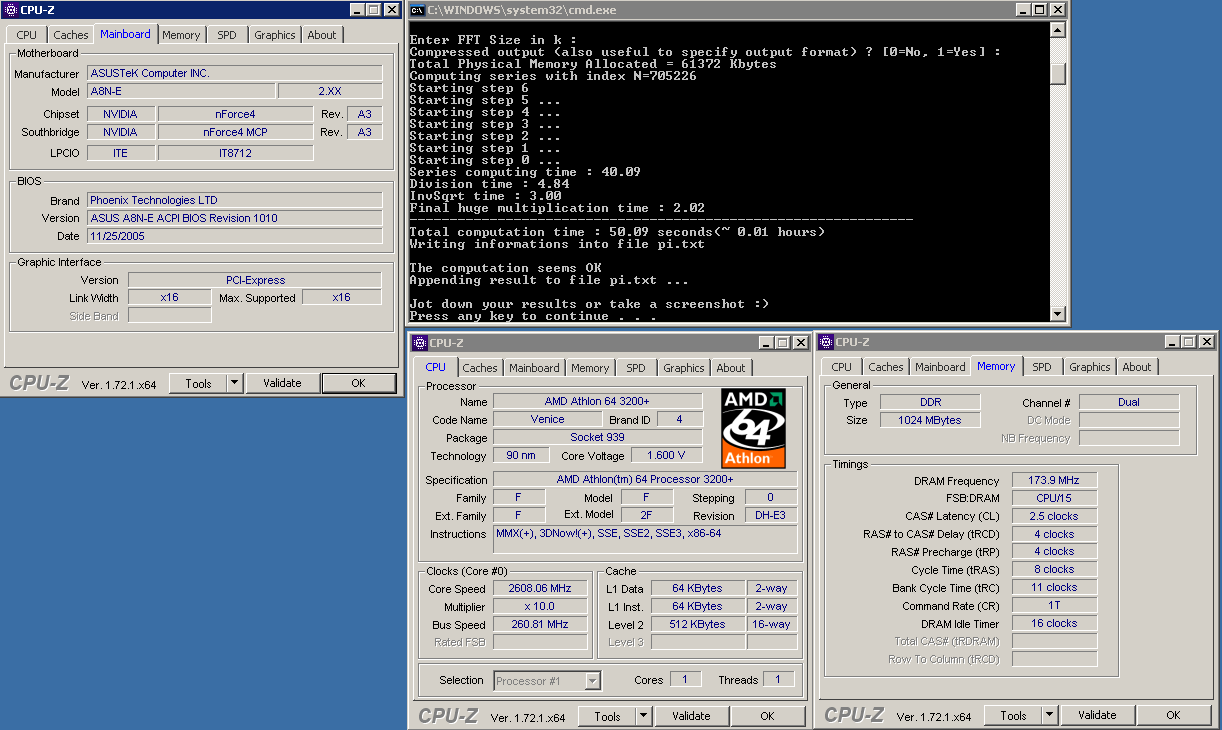Select About tab in CPU window
1222x730 pixels.
731,368
